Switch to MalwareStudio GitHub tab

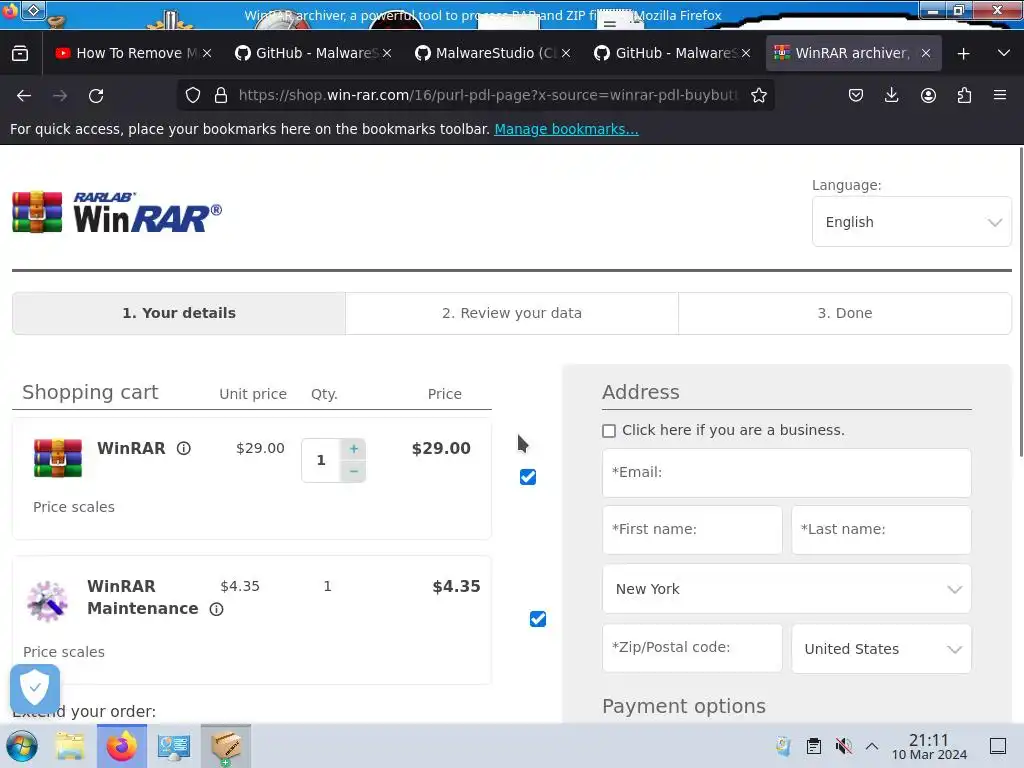pyautogui.click(x=493, y=53)
